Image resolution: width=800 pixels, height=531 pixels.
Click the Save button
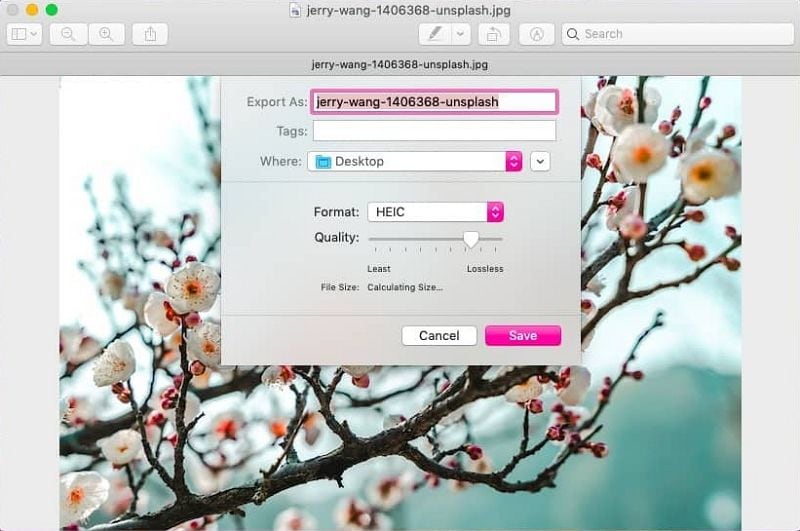click(x=523, y=336)
